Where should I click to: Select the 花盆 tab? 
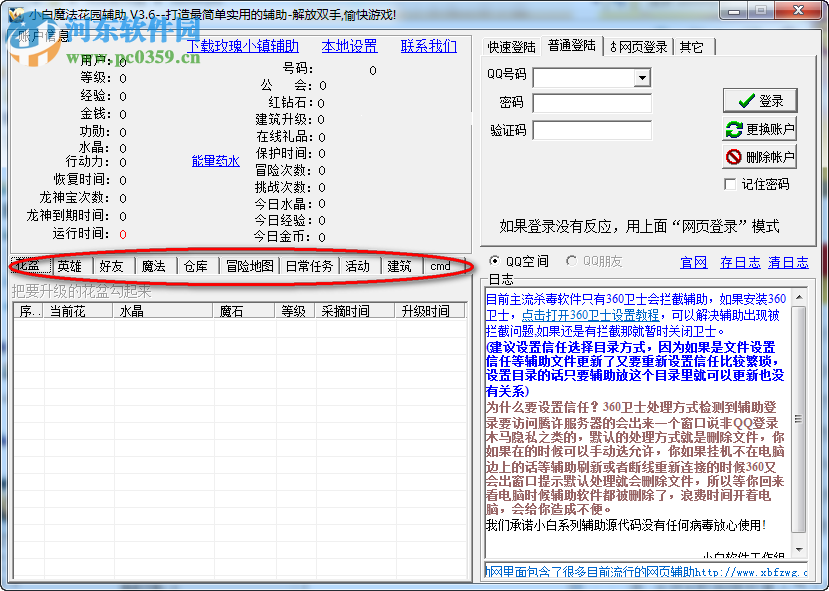tap(31, 265)
